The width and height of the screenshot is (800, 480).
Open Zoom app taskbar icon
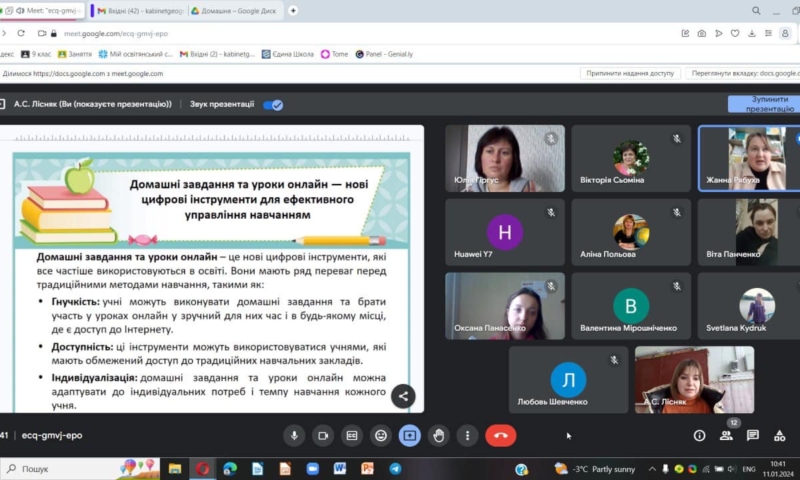(x=312, y=469)
